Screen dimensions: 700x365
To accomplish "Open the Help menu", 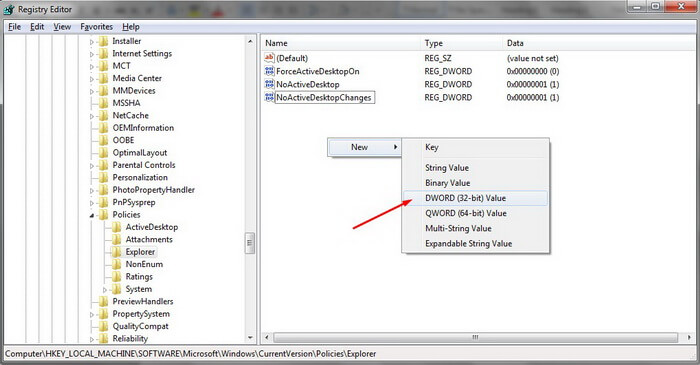I will coord(131,27).
